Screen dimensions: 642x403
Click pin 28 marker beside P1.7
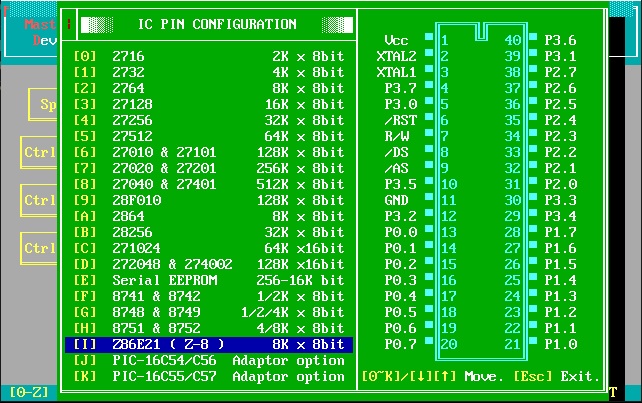(x=533, y=228)
